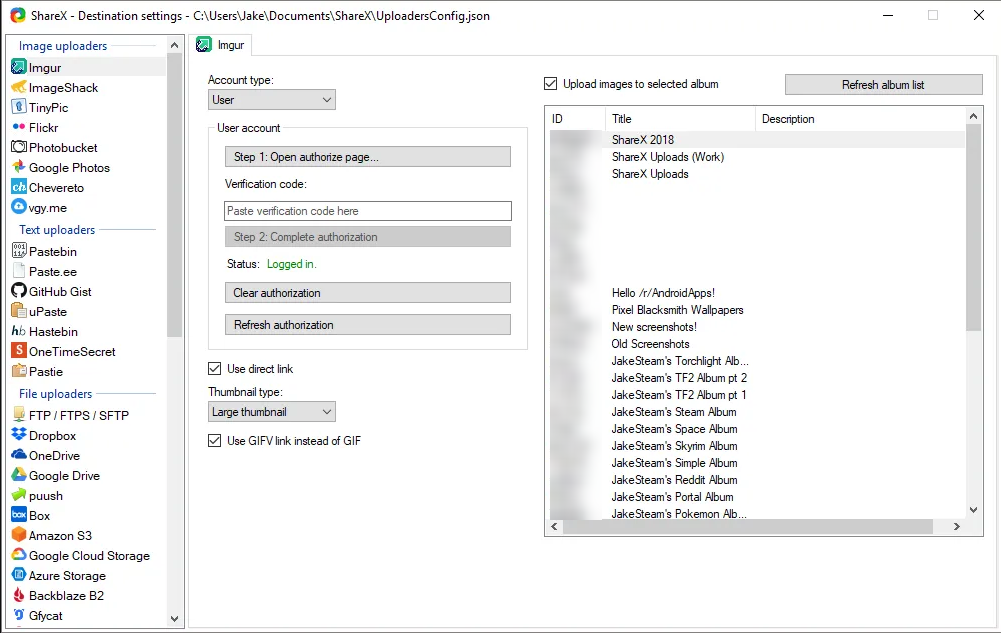Select the Flickr icon in sidebar

click(x=19, y=128)
